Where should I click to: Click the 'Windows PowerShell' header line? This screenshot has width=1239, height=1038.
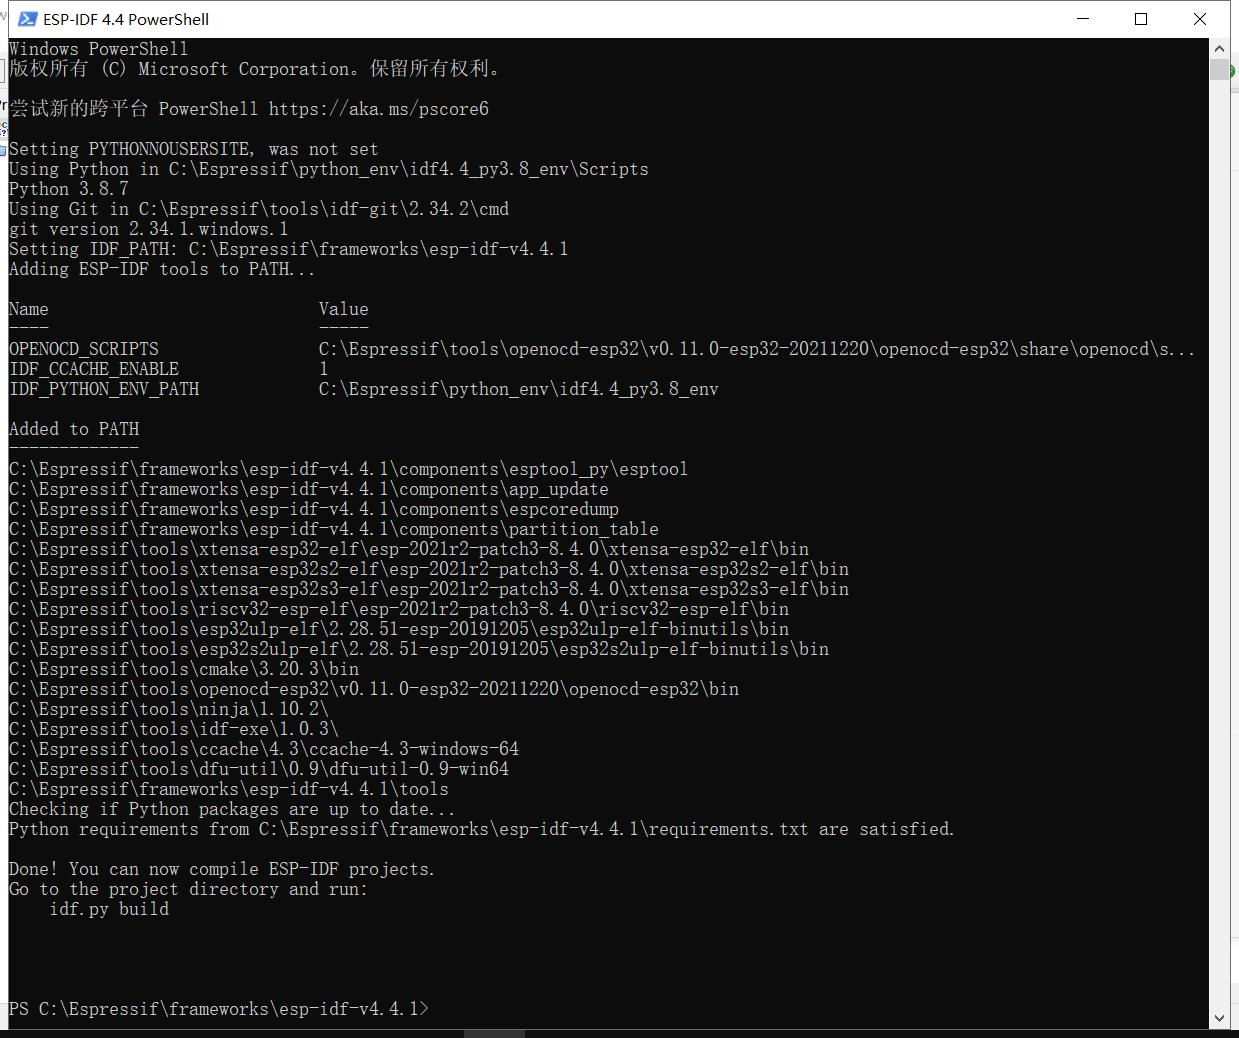(x=98, y=49)
